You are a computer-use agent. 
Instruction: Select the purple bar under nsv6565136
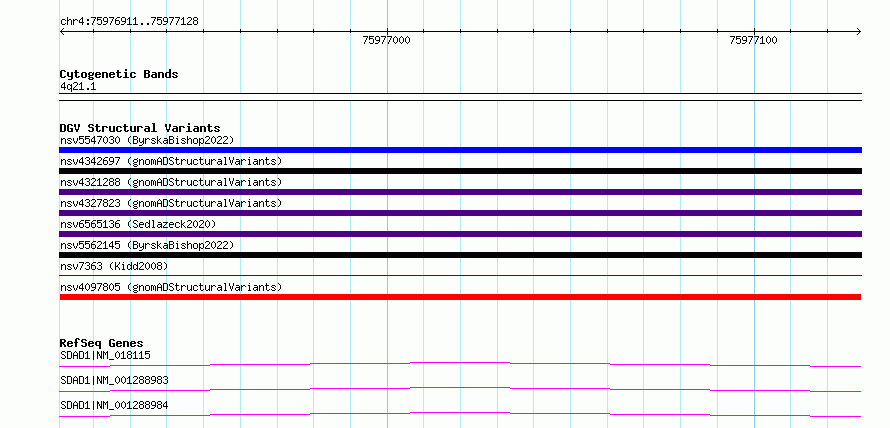[461, 234]
